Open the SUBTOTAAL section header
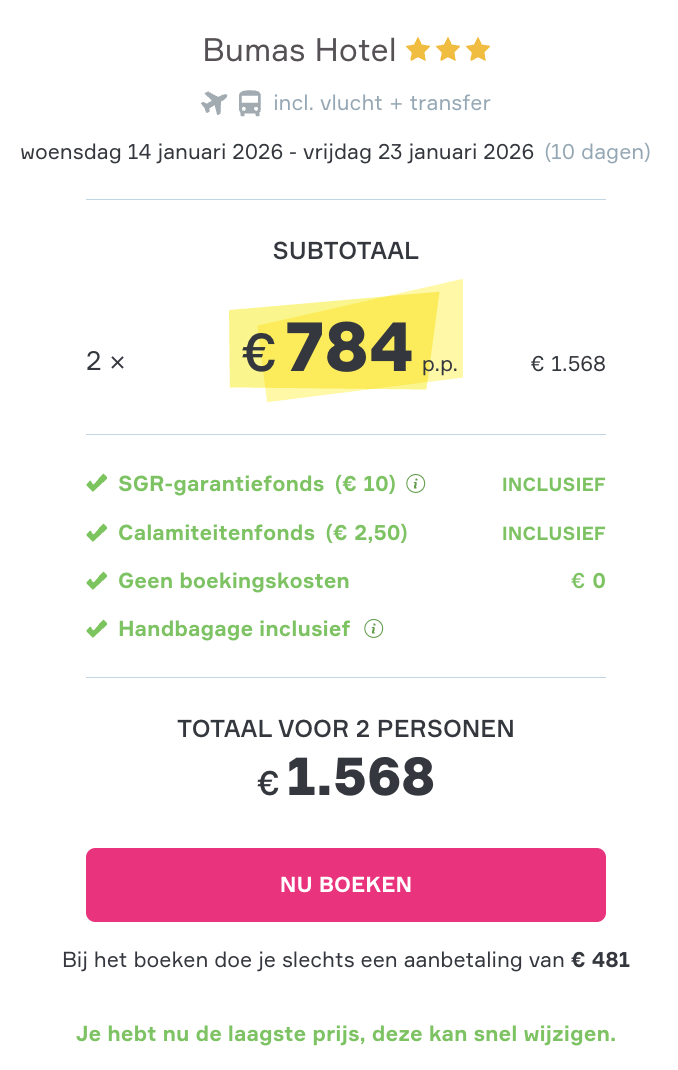678x1070 pixels. (346, 251)
